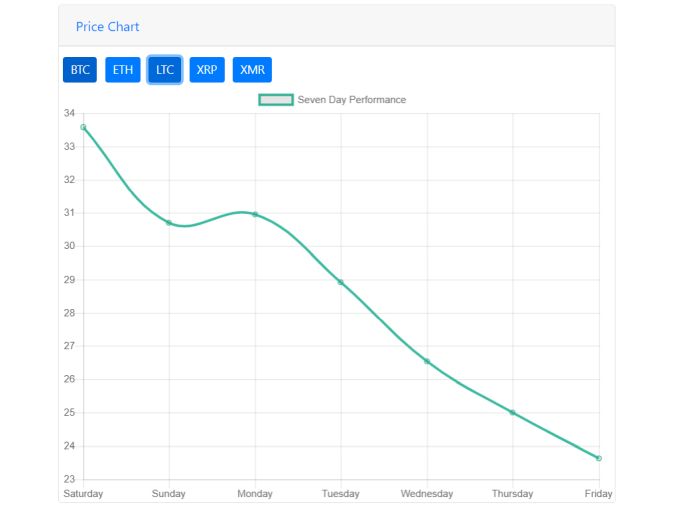Select the BTC price button
680x511 pixels.
(80, 69)
